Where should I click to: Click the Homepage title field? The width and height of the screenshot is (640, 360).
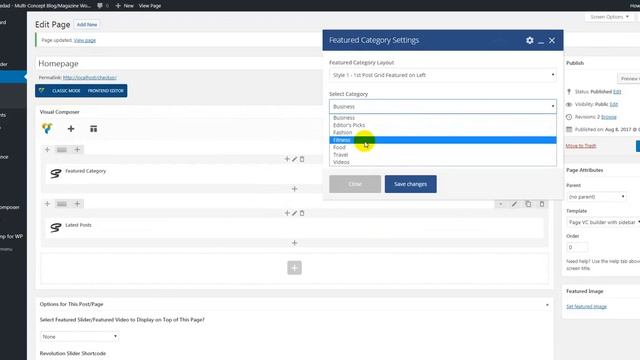point(179,64)
